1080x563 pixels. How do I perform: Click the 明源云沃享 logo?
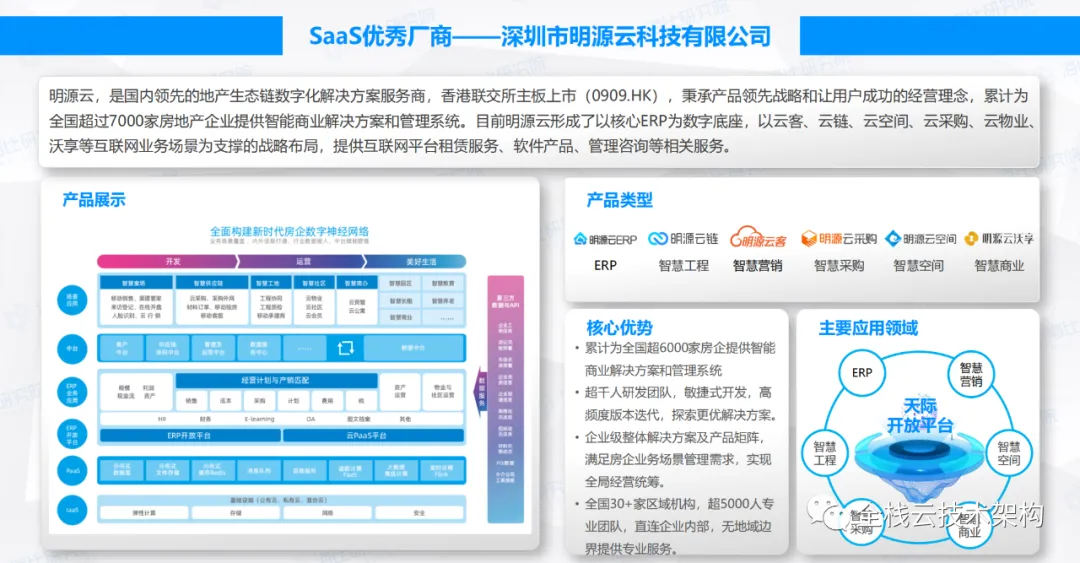click(999, 238)
